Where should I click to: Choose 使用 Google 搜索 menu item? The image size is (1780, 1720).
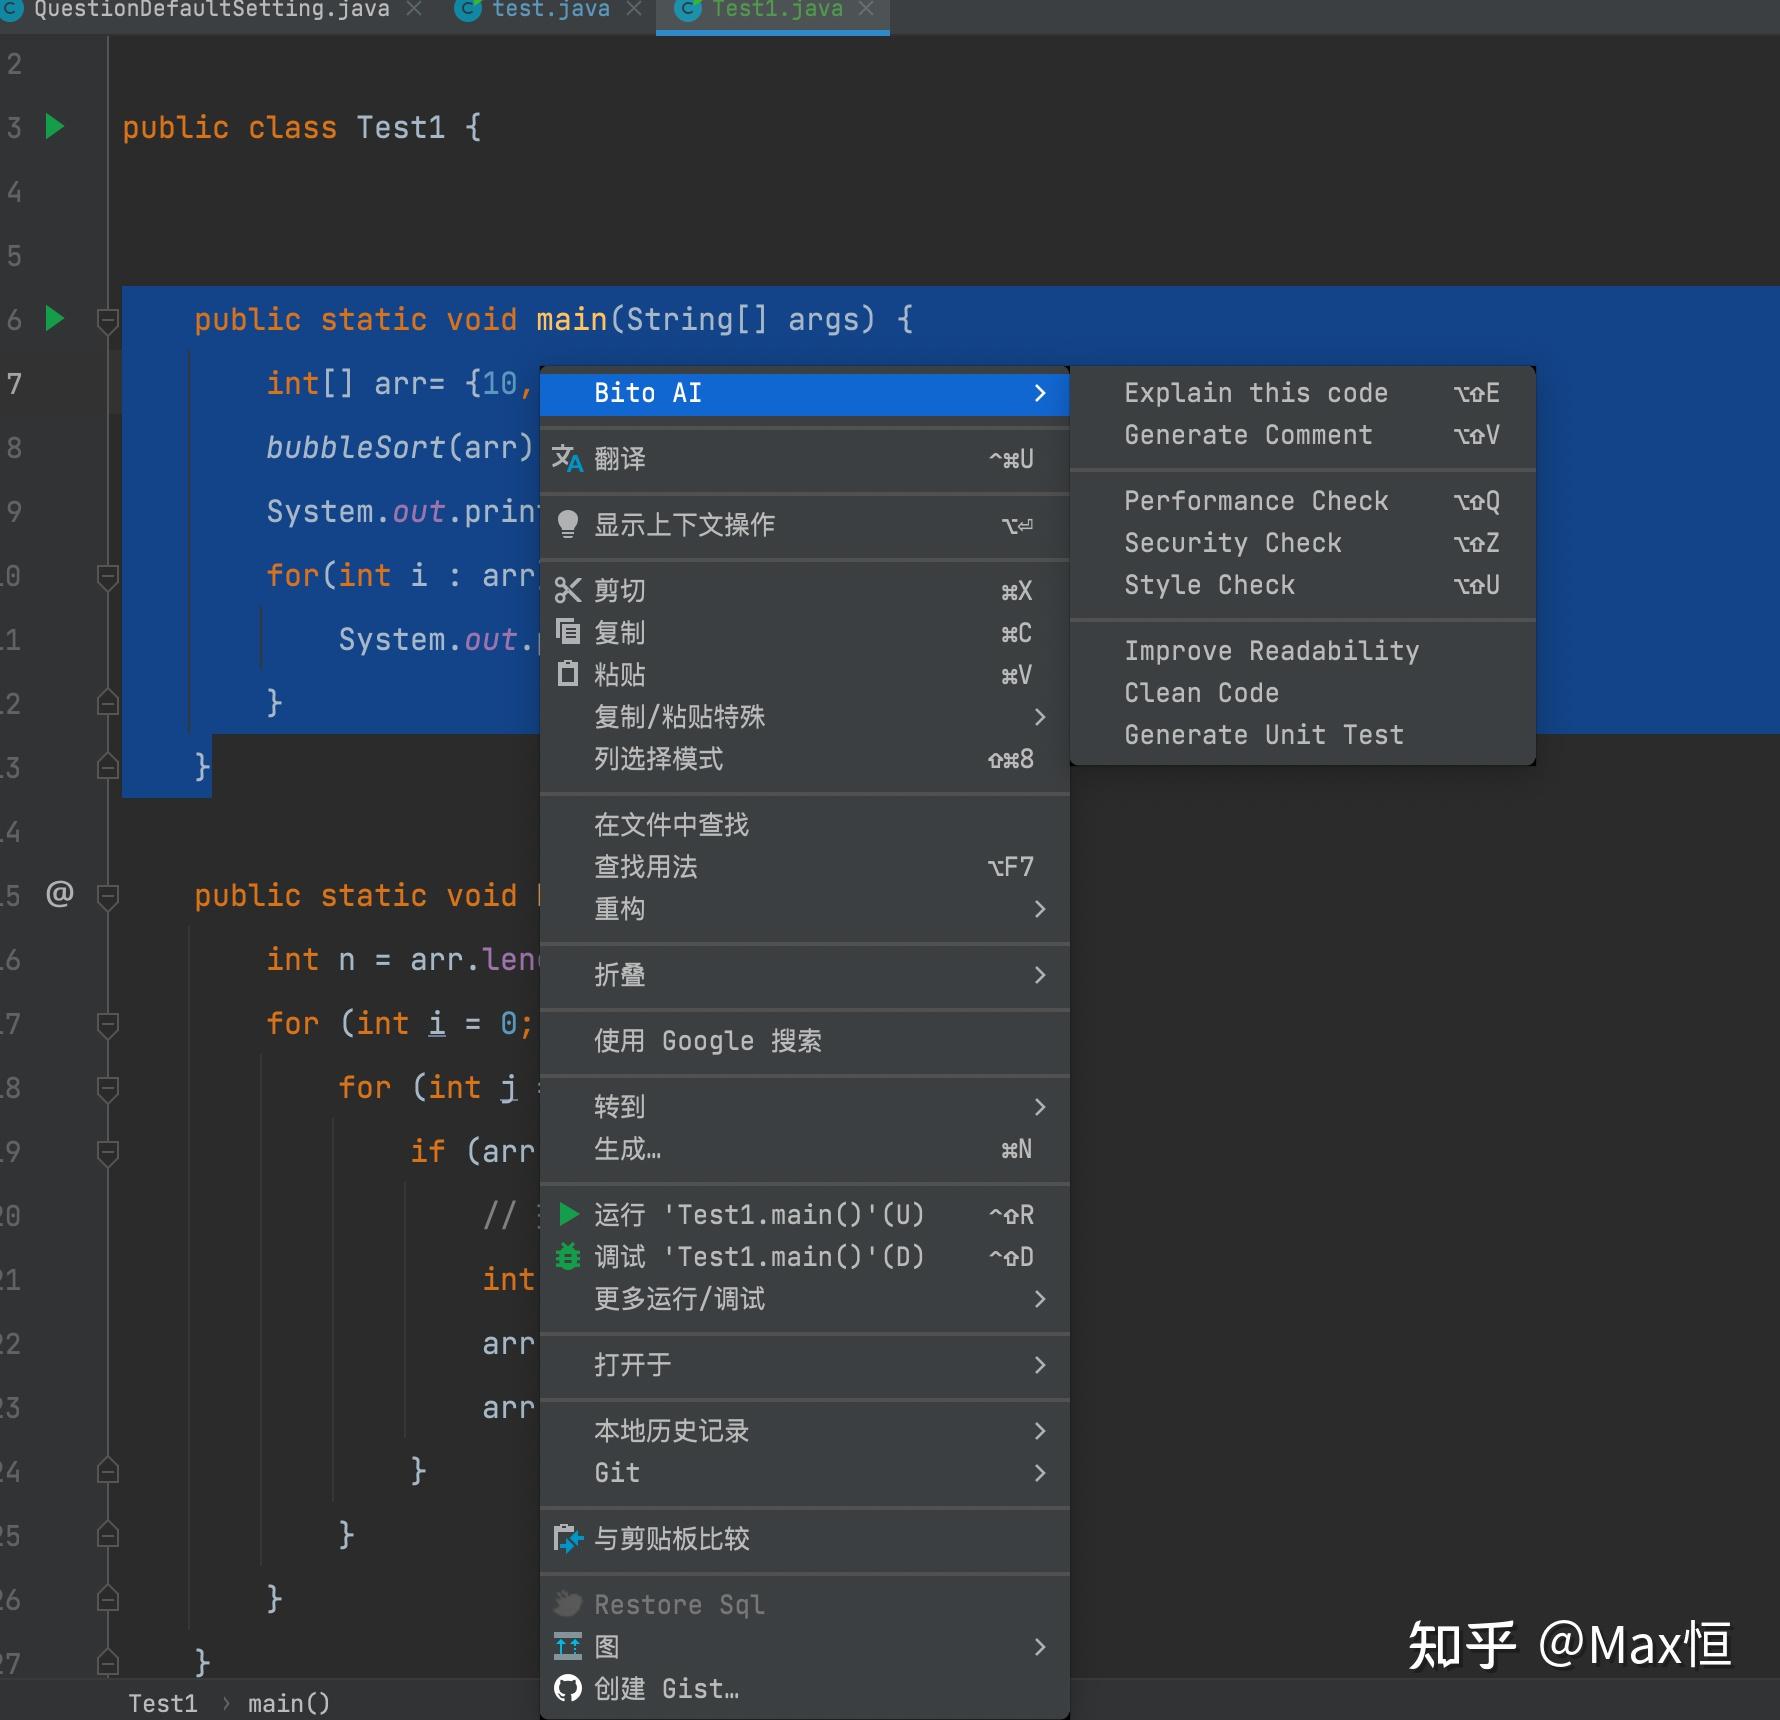[x=805, y=1040]
